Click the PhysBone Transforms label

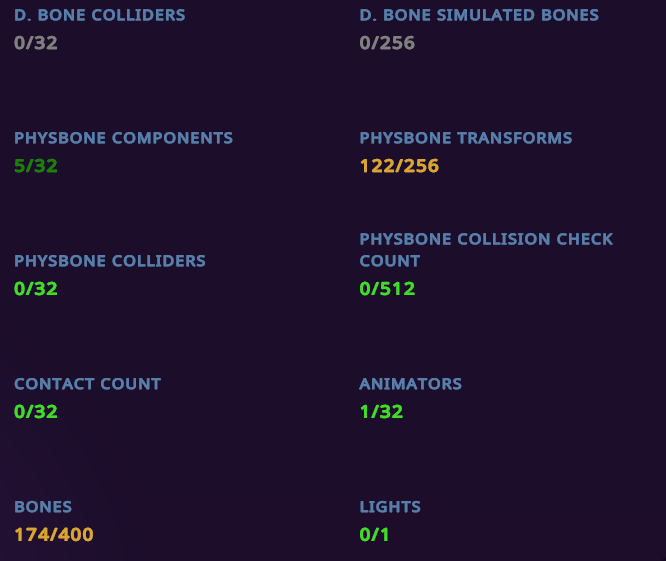(465, 138)
